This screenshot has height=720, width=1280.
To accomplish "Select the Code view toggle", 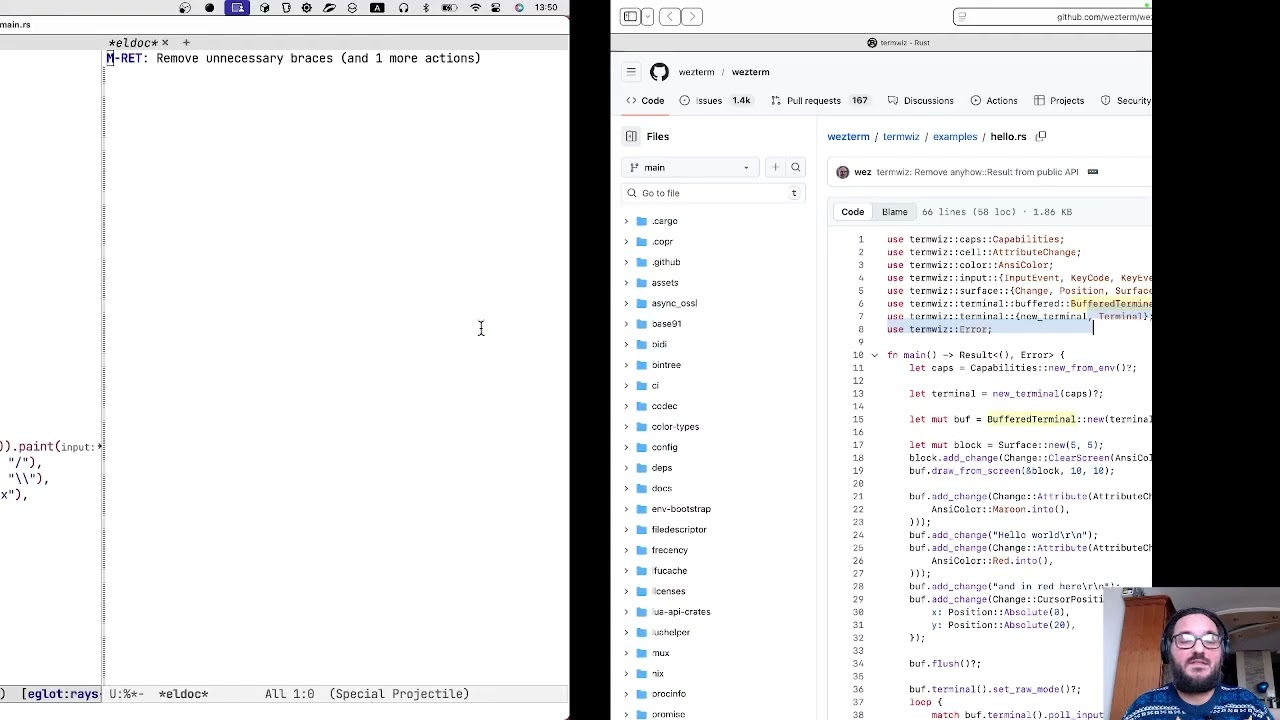I will 852,212.
